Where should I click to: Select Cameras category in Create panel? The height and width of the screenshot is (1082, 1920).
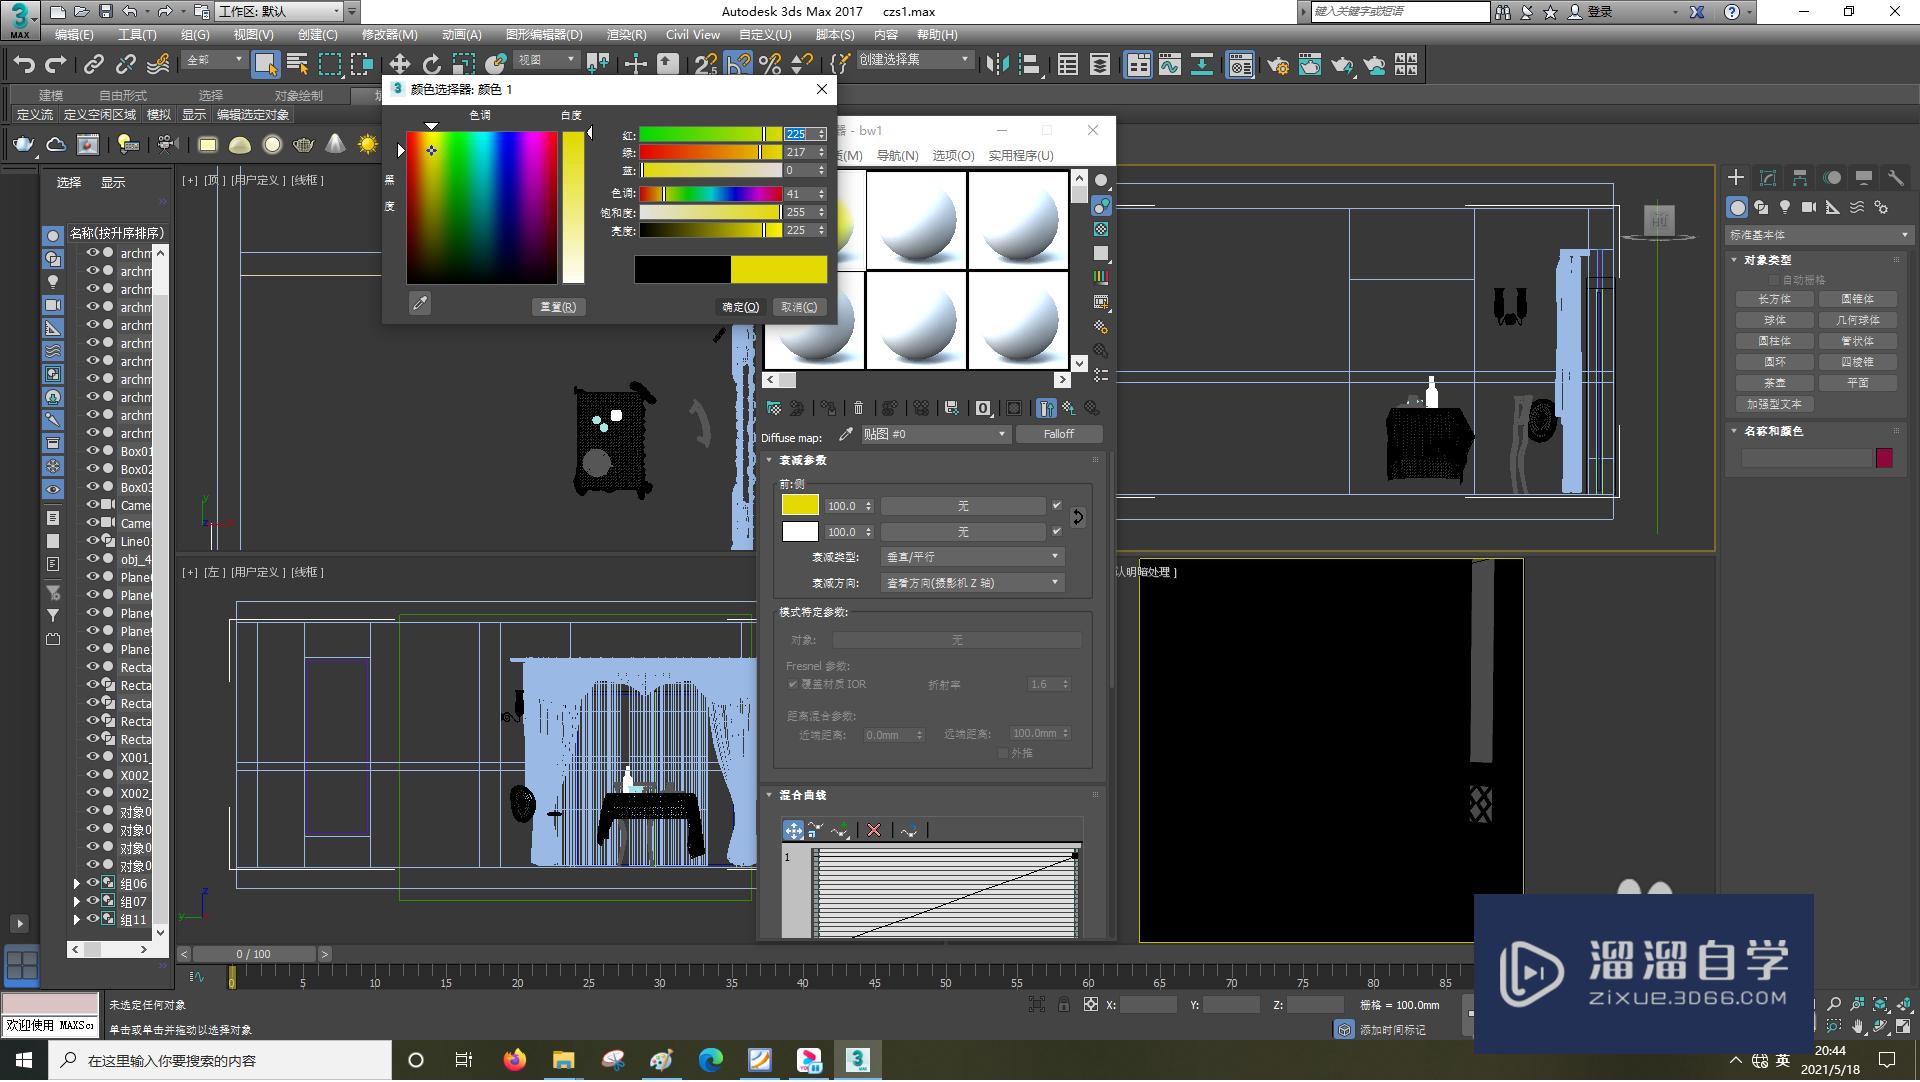[x=1809, y=207]
